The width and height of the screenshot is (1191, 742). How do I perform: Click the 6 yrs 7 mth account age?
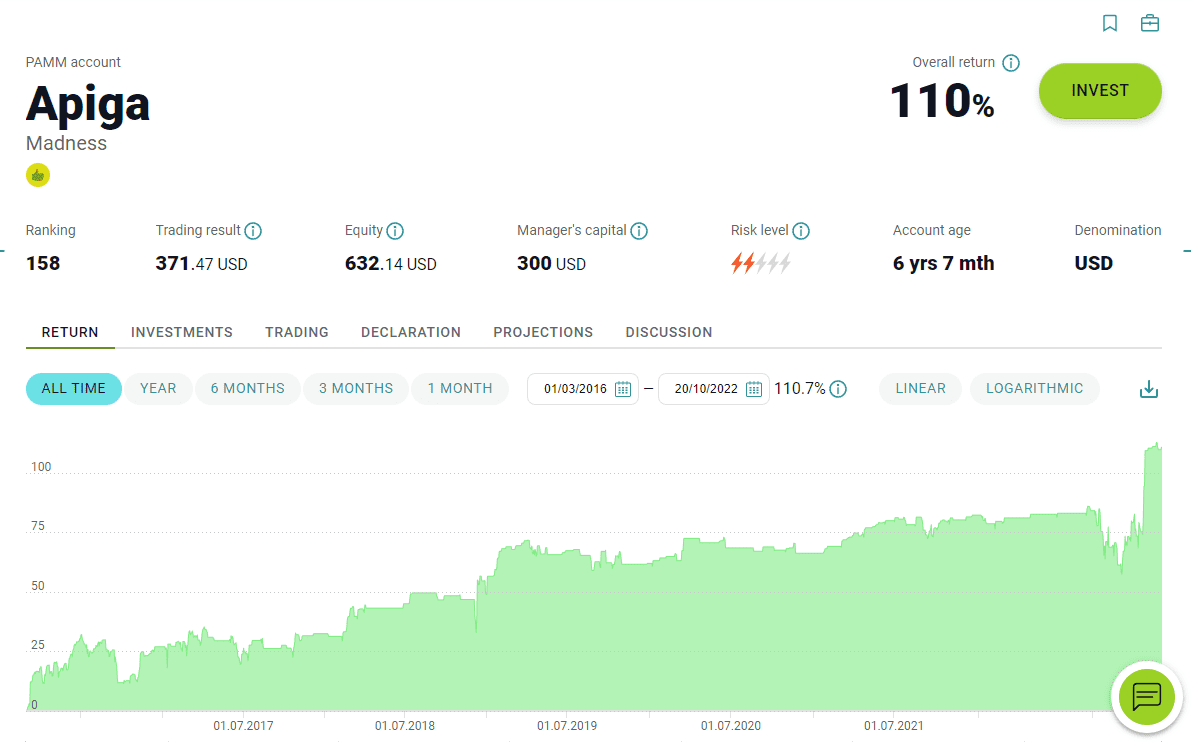pos(943,264)
